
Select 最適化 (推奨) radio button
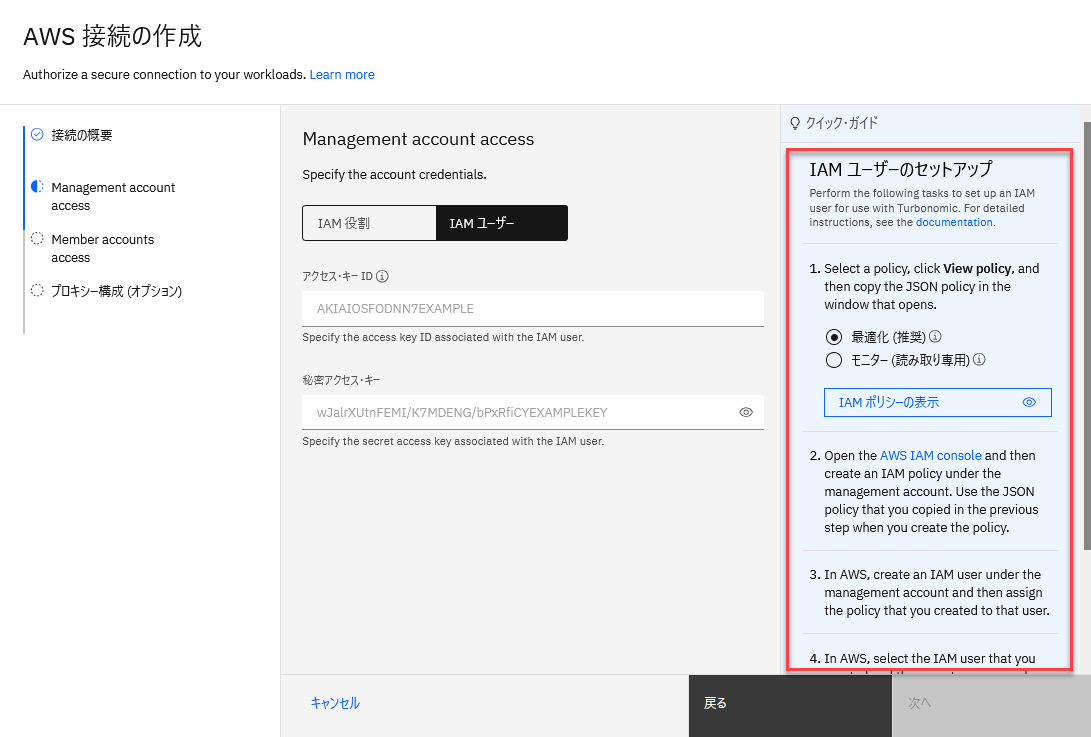[834, 337]
